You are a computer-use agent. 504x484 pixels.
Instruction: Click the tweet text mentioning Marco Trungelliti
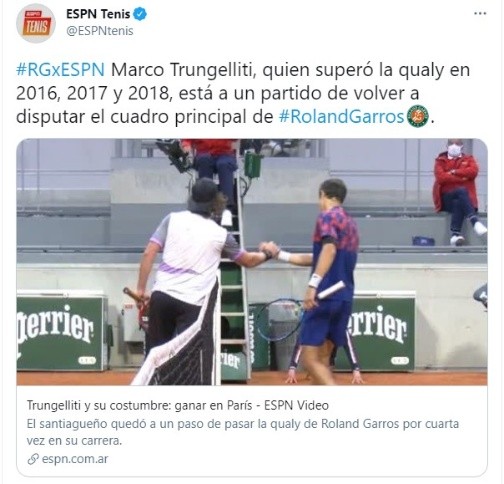(243, 93)
